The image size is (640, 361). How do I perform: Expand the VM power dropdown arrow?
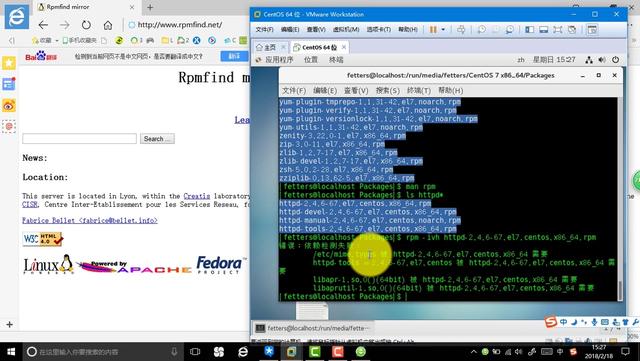pos(443,29)
